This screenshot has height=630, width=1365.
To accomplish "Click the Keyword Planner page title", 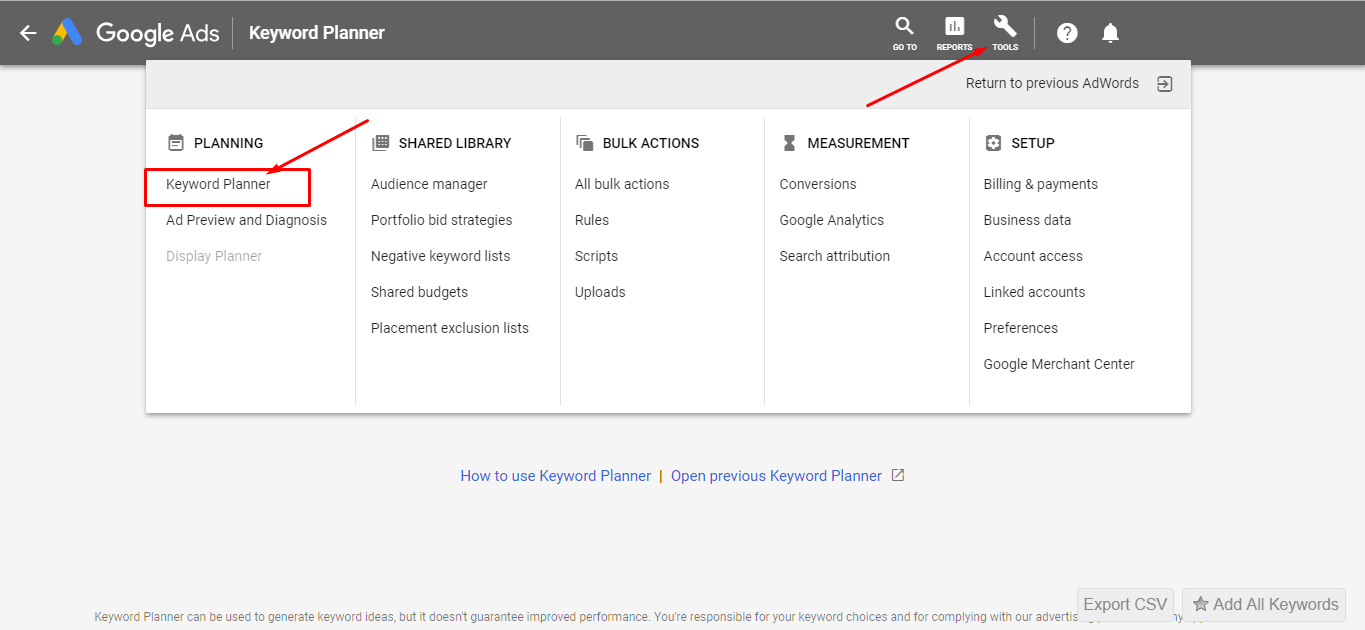I will (316, 33).
